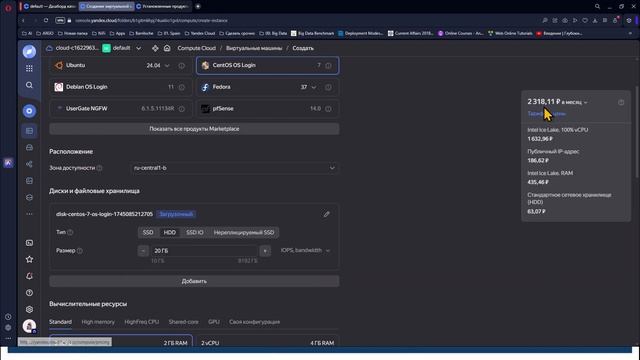The width and height of the screenshot is (640, 360).
Task: Choose the pfSense image card
Action: click(x=267, y=109)
